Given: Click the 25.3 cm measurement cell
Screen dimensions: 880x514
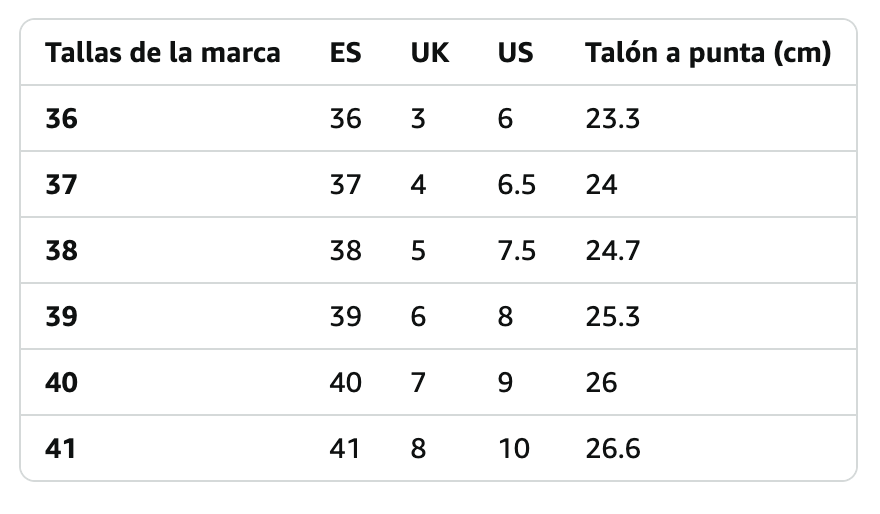Looking at the screenshot, I should click(612, 317).
